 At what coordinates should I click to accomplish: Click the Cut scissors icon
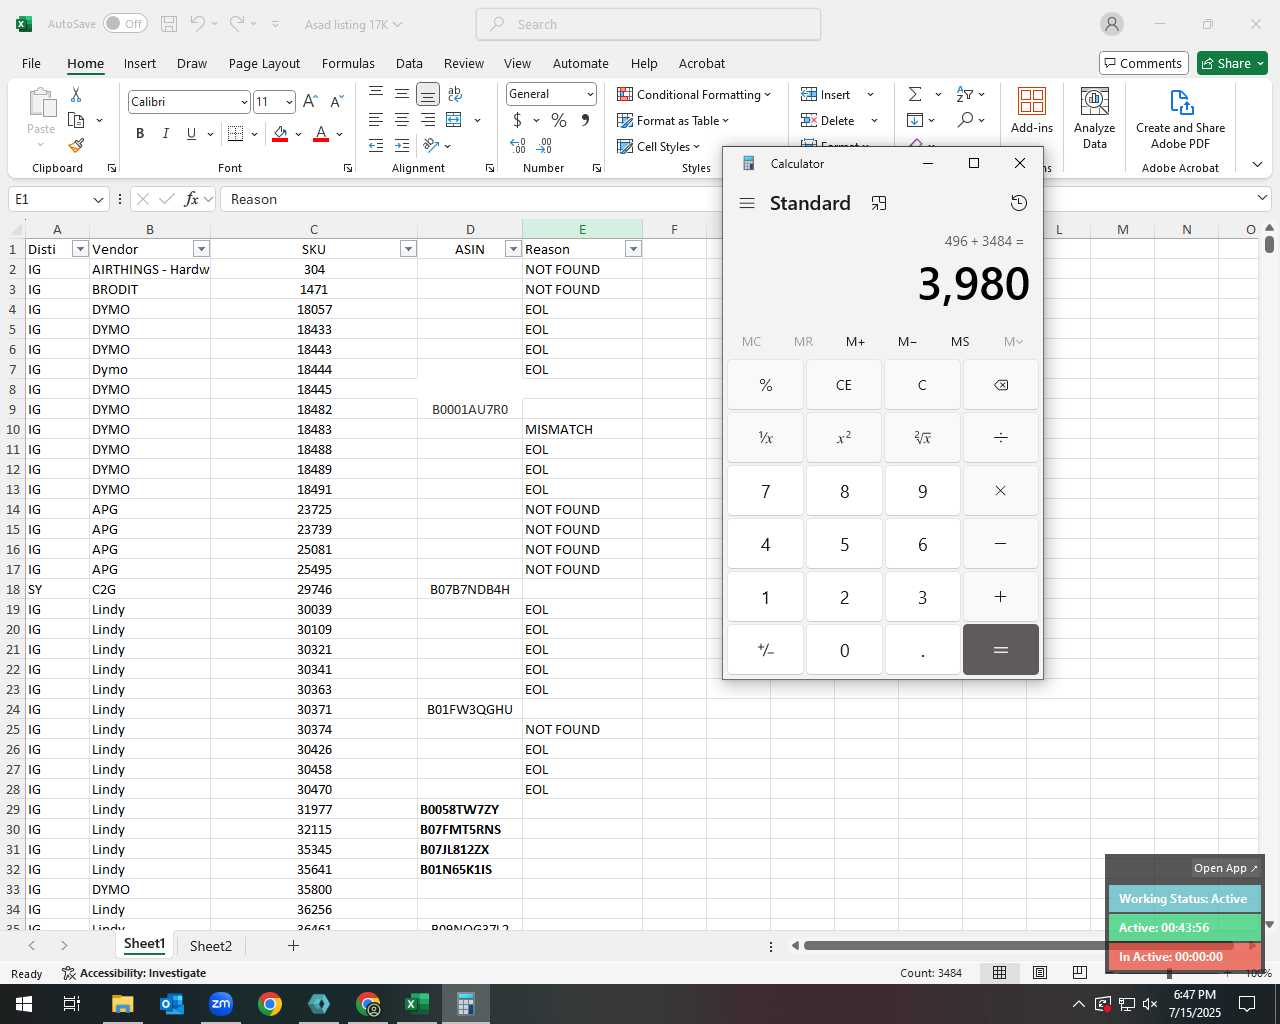(76, 94)
